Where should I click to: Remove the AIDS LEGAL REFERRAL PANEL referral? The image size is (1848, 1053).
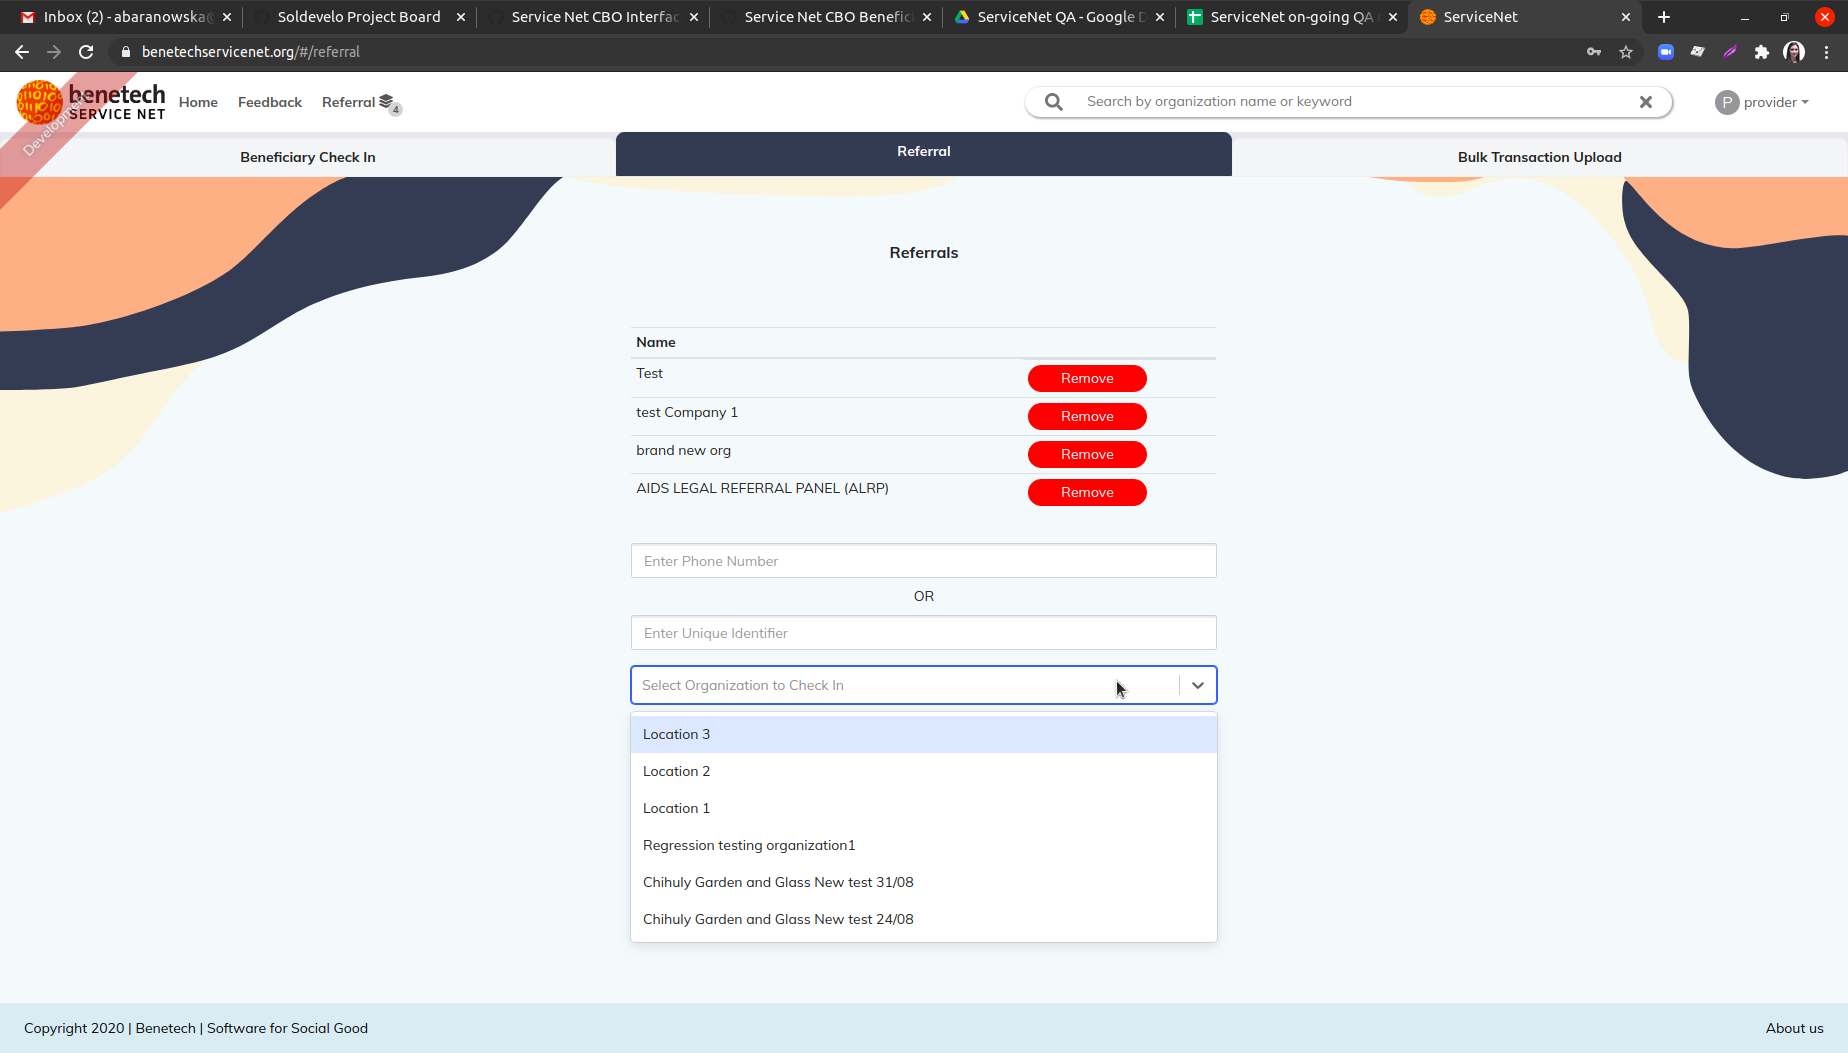[1086, 492]
